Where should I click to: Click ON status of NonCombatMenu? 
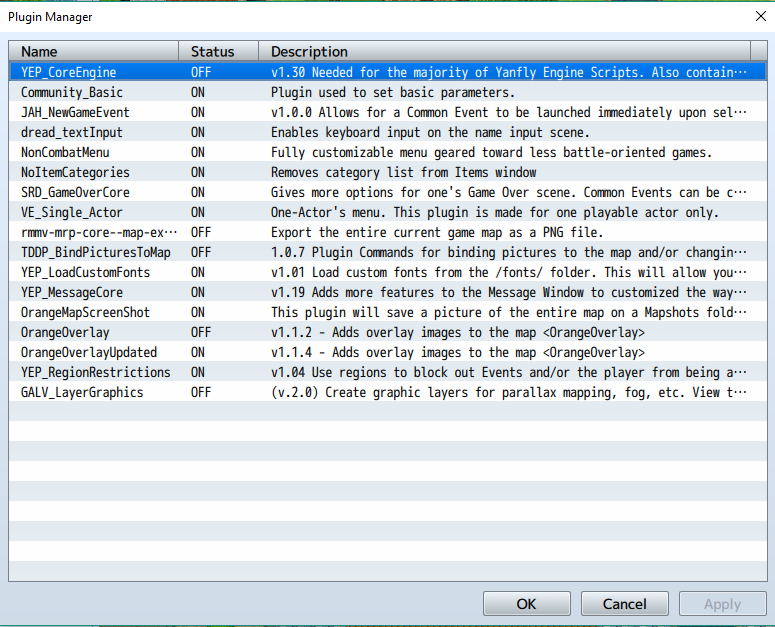[x=198, y=152]
